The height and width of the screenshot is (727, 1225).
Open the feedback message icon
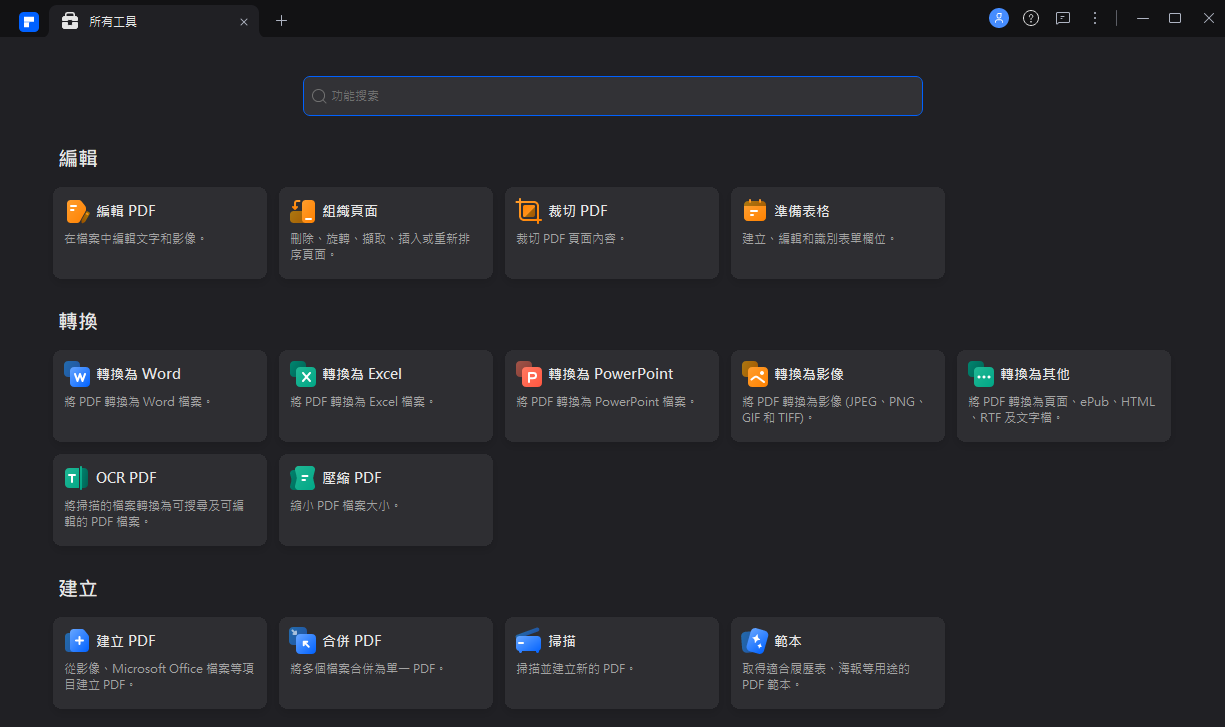1063,18
